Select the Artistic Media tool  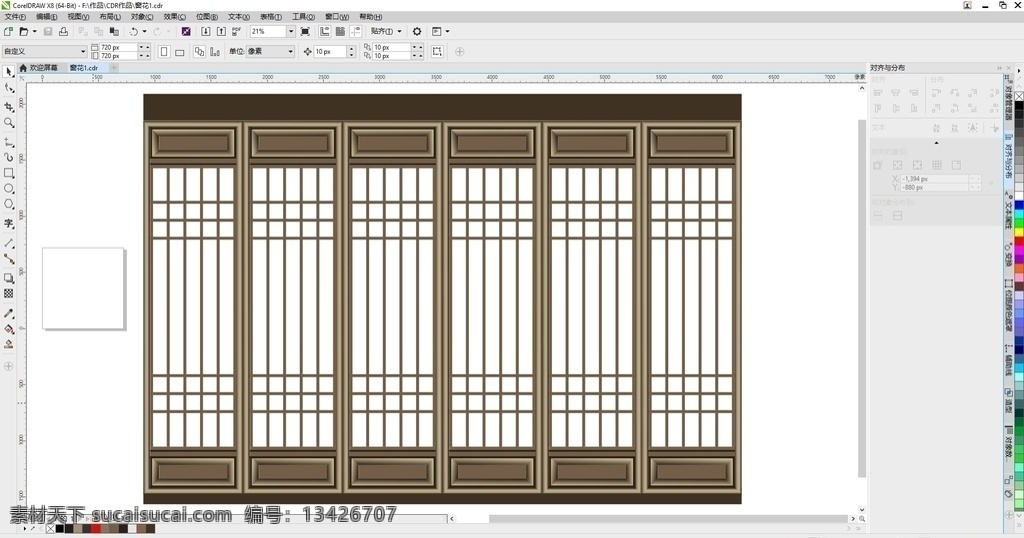[8, 157]
